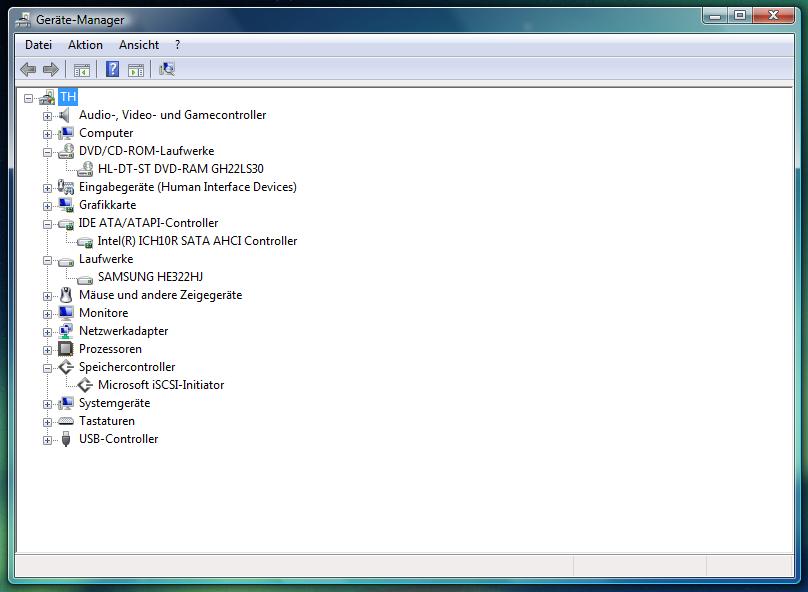Screen dimensions: 808x592
Task: Click the Tastaturen keyboard icon
Action: tap(65, 421)
